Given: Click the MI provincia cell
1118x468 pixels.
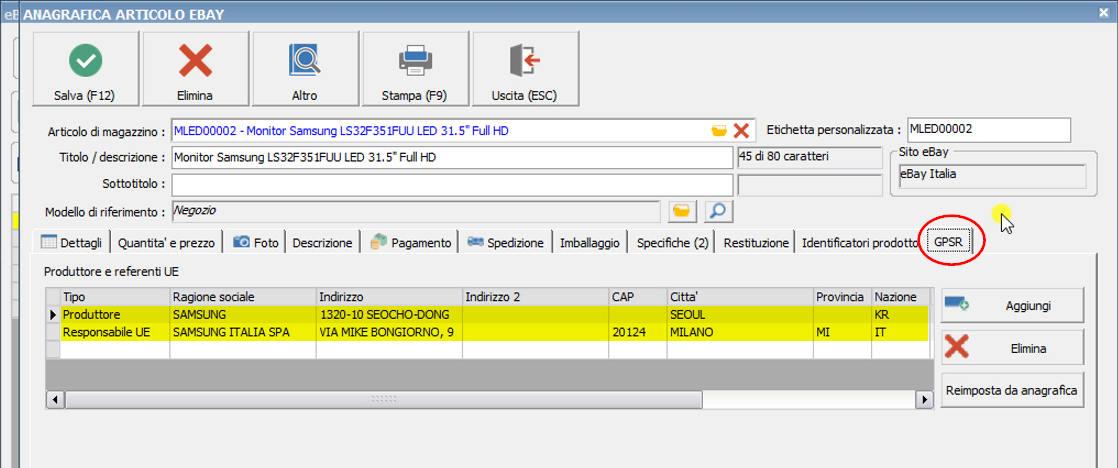Looking at the screenshot, I should click(x=843, y=332).
